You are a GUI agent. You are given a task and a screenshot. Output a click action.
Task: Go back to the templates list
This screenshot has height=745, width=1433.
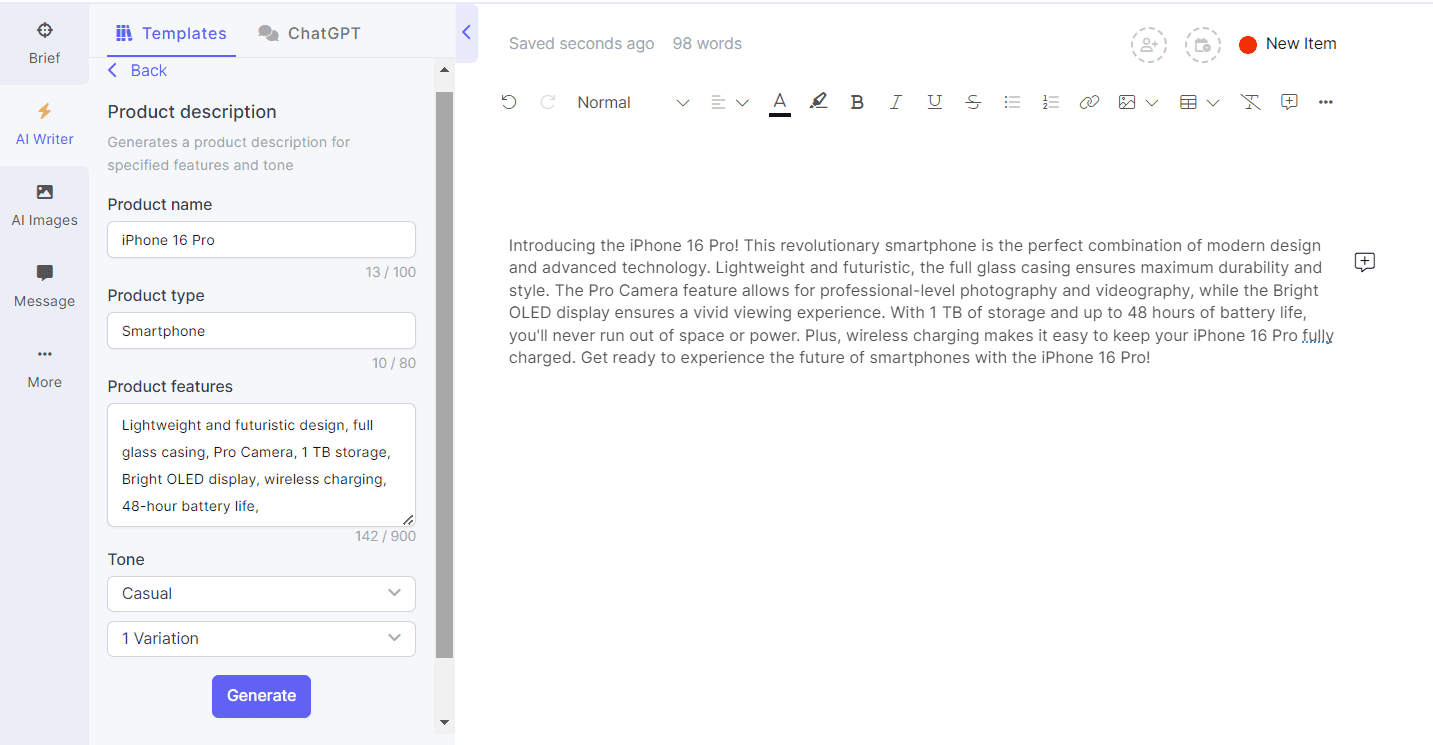[x=138, y=70]
